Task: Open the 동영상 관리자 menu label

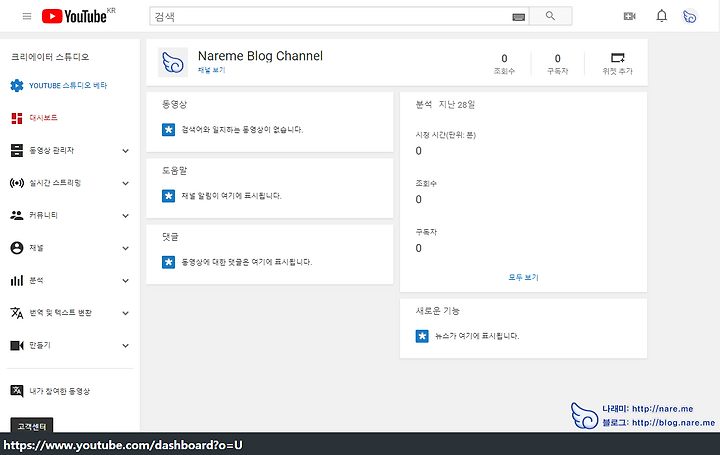Action: 52,151
